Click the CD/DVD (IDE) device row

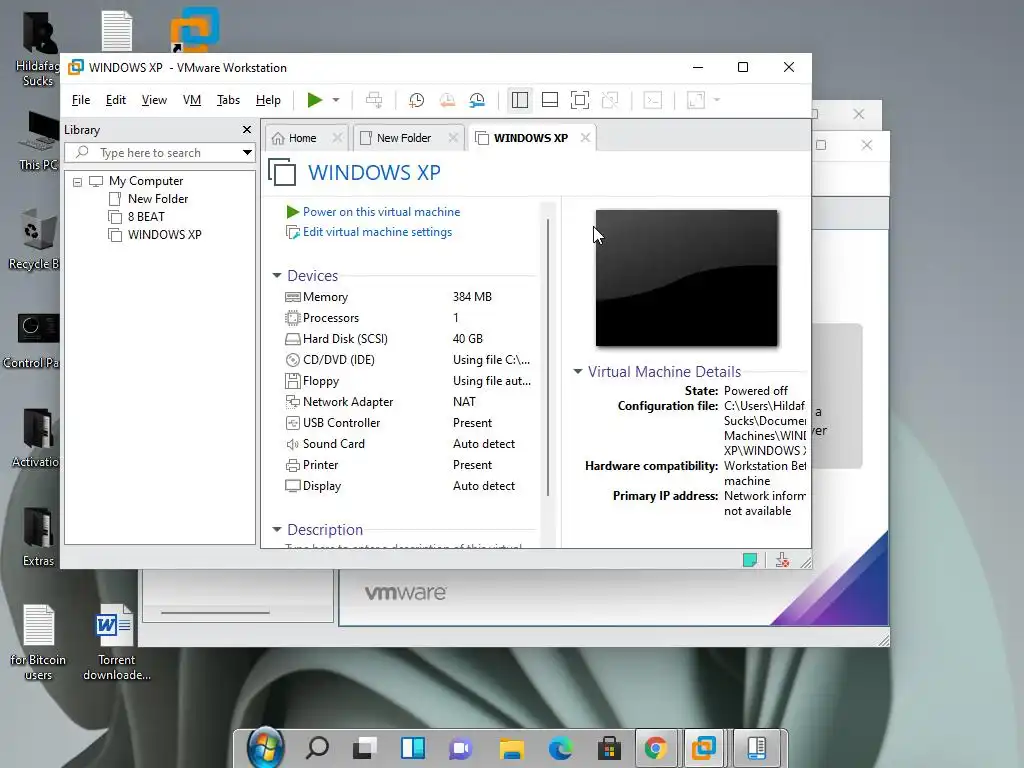tap(409, 360)
